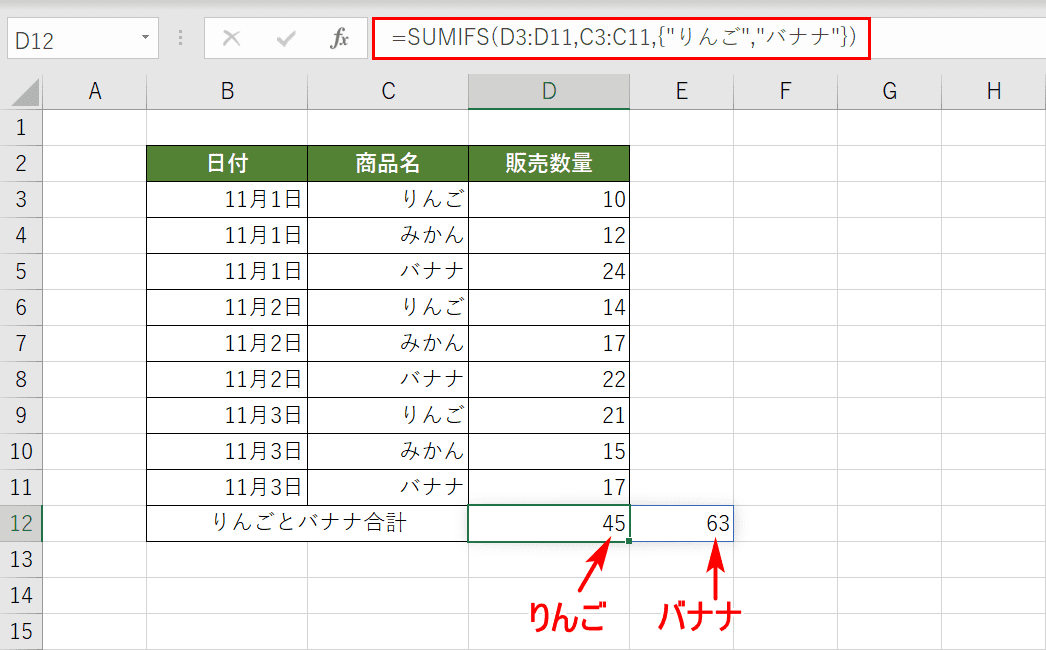The height and width of the screenshot is (650, 1046).
Task: Select バナナ cell in row 11
Action: [x=388, y=488]
